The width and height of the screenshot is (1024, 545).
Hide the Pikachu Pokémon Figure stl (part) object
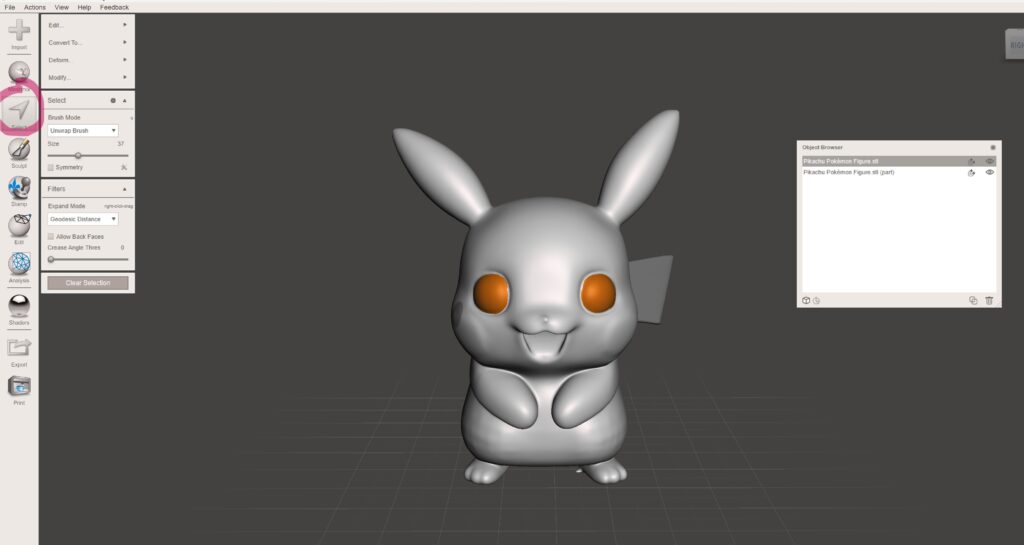(x=989, y=173)
